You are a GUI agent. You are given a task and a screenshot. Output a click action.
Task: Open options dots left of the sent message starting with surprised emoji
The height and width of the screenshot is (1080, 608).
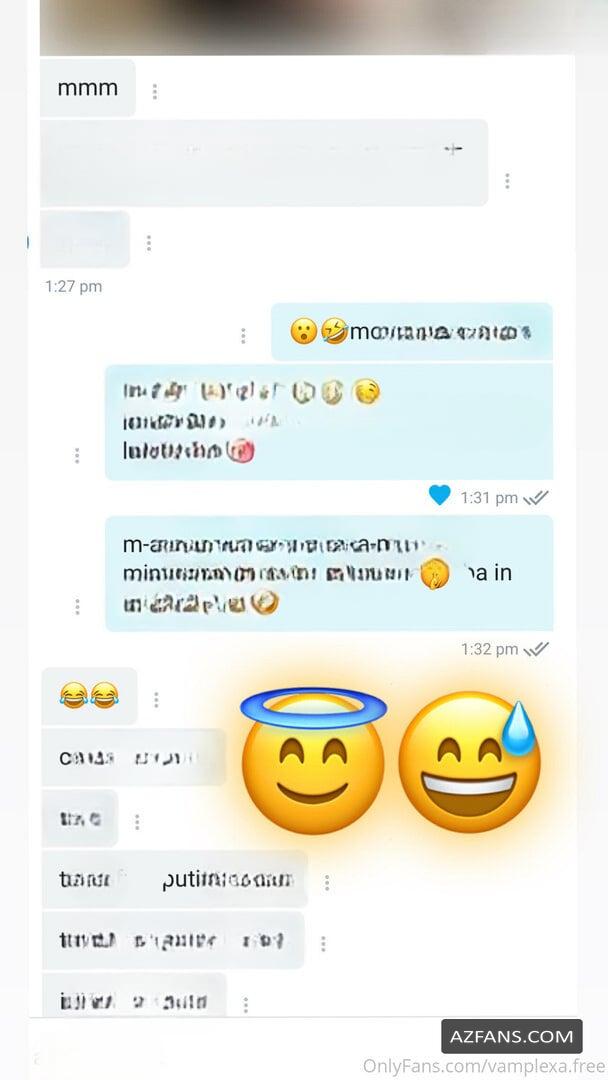tap(242, 335)
